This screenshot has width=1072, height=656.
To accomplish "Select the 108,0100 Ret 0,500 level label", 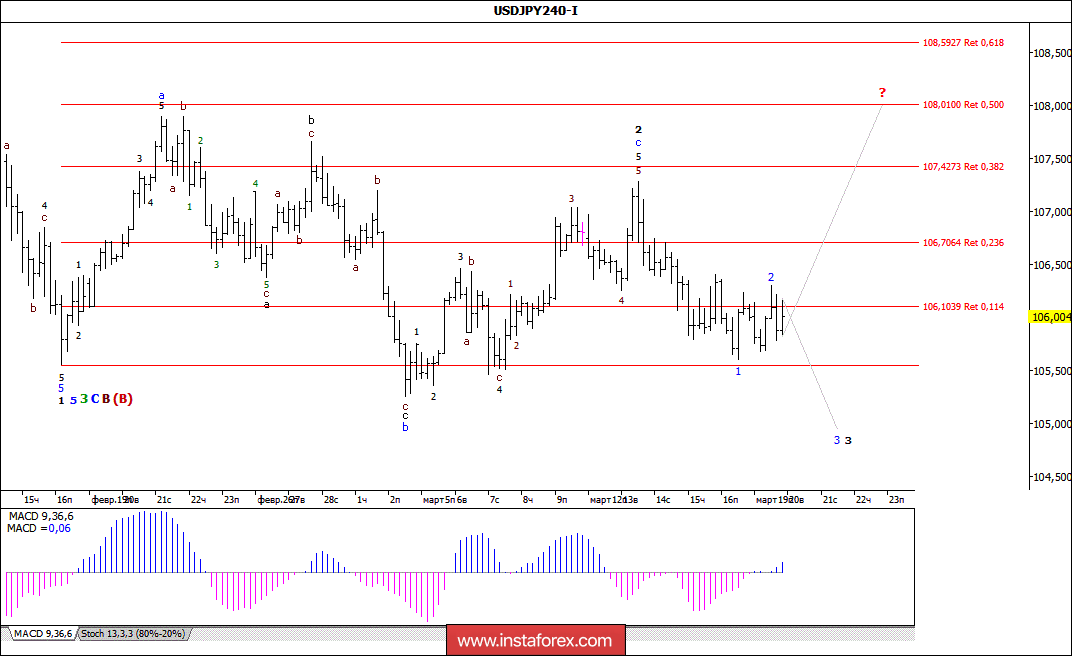I will click(x=963, y=105).
